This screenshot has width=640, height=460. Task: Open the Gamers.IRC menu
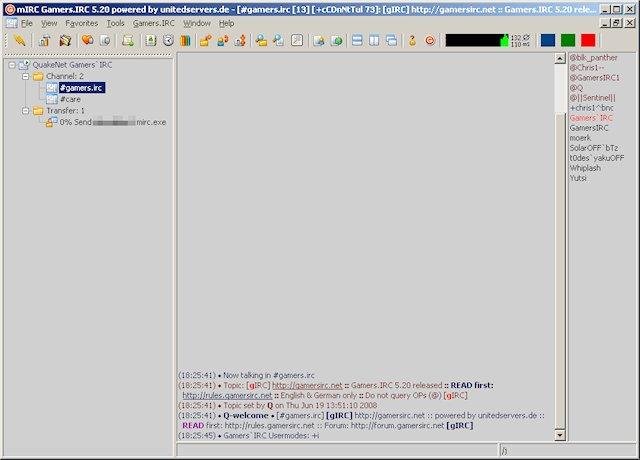[153, 23]
